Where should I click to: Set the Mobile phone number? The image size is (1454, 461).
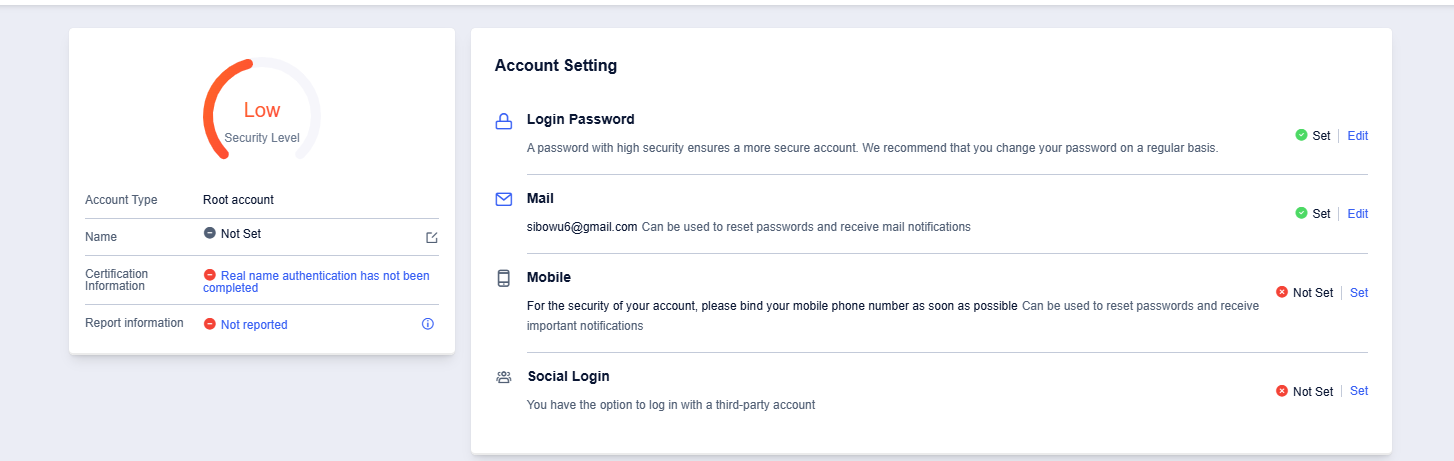coord(1359,293)
